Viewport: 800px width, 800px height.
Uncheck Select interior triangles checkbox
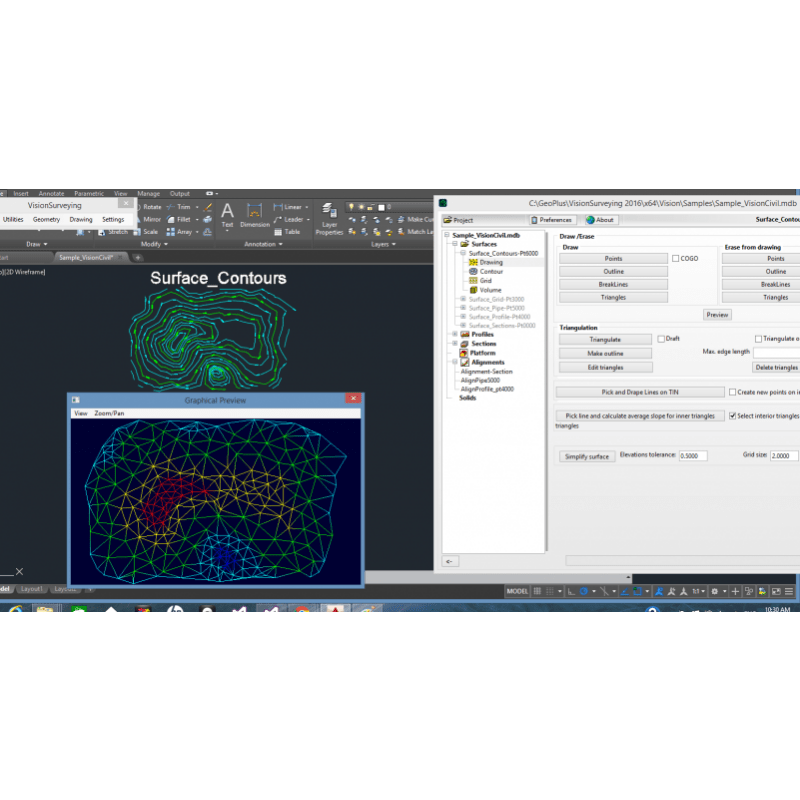(733, 416)
